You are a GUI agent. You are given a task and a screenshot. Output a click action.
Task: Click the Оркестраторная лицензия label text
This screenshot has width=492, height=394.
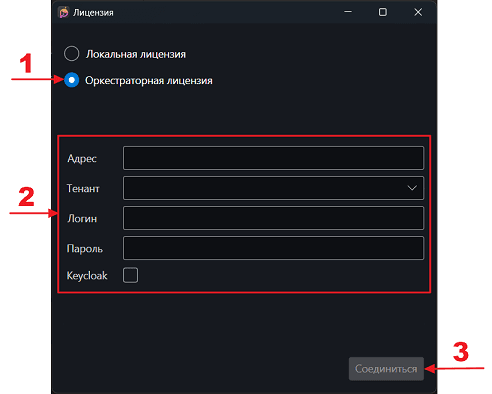[x=149, y=81]
